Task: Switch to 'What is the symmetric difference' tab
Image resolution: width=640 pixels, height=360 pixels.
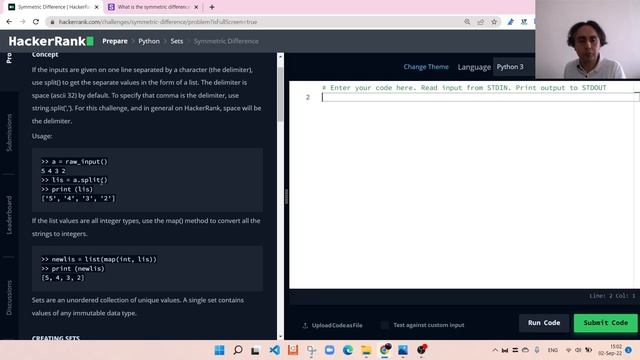Action: click(x=153, y=7)
